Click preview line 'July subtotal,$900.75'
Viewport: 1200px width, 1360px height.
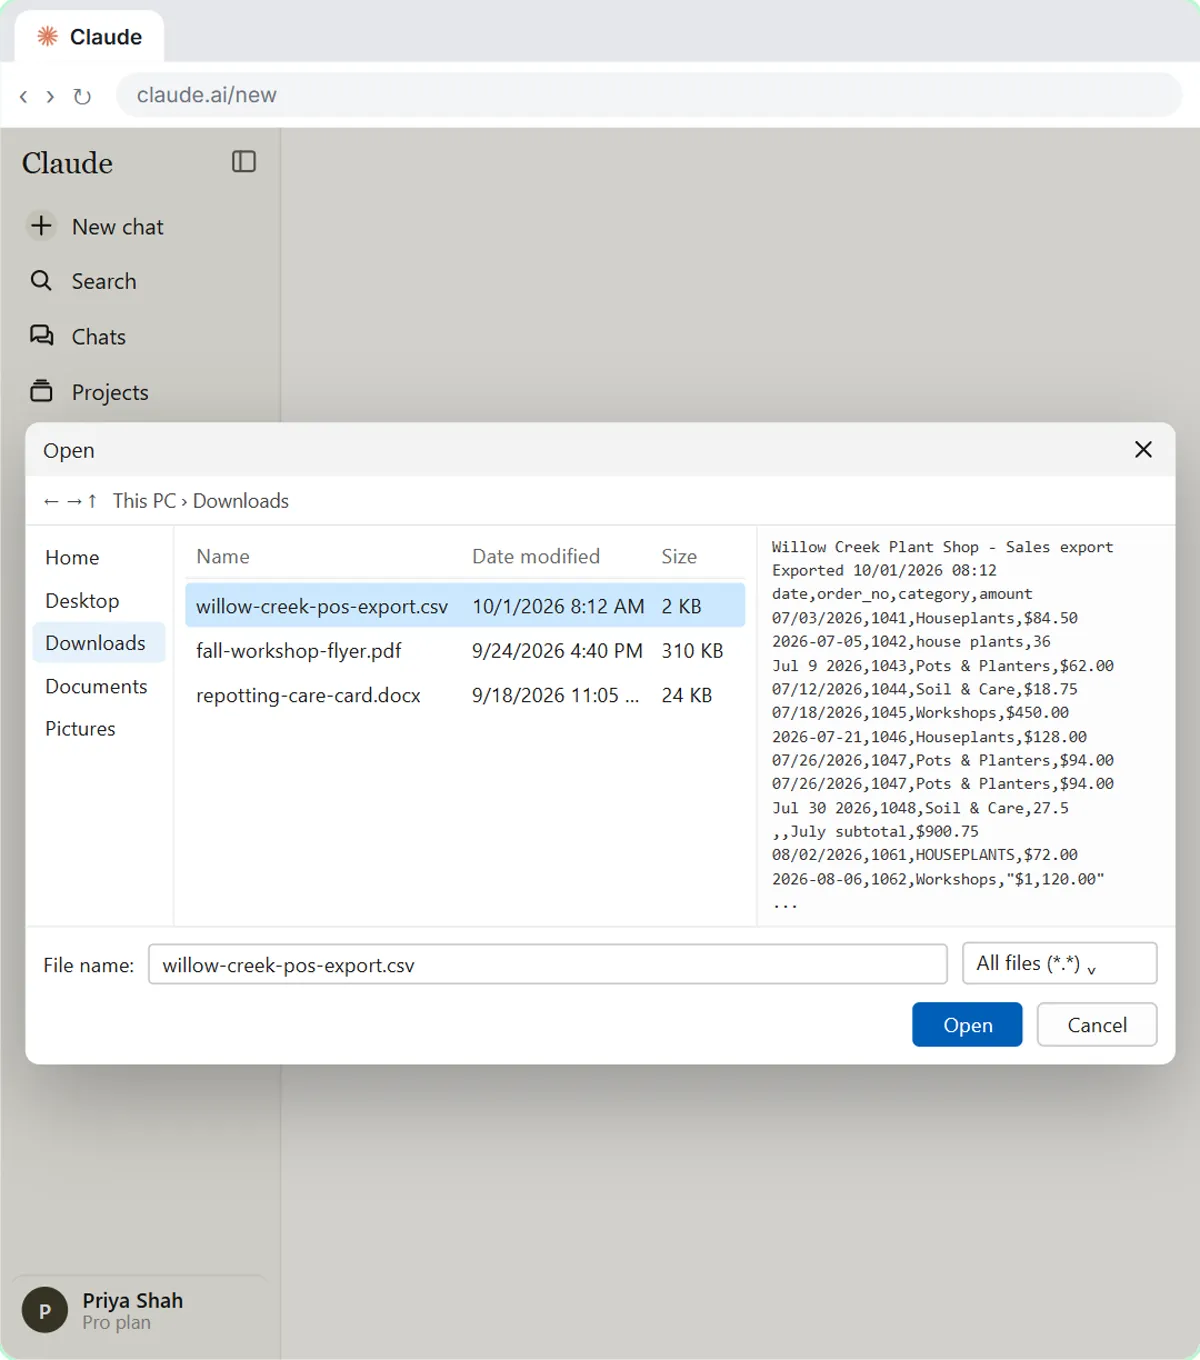(875, 832)
